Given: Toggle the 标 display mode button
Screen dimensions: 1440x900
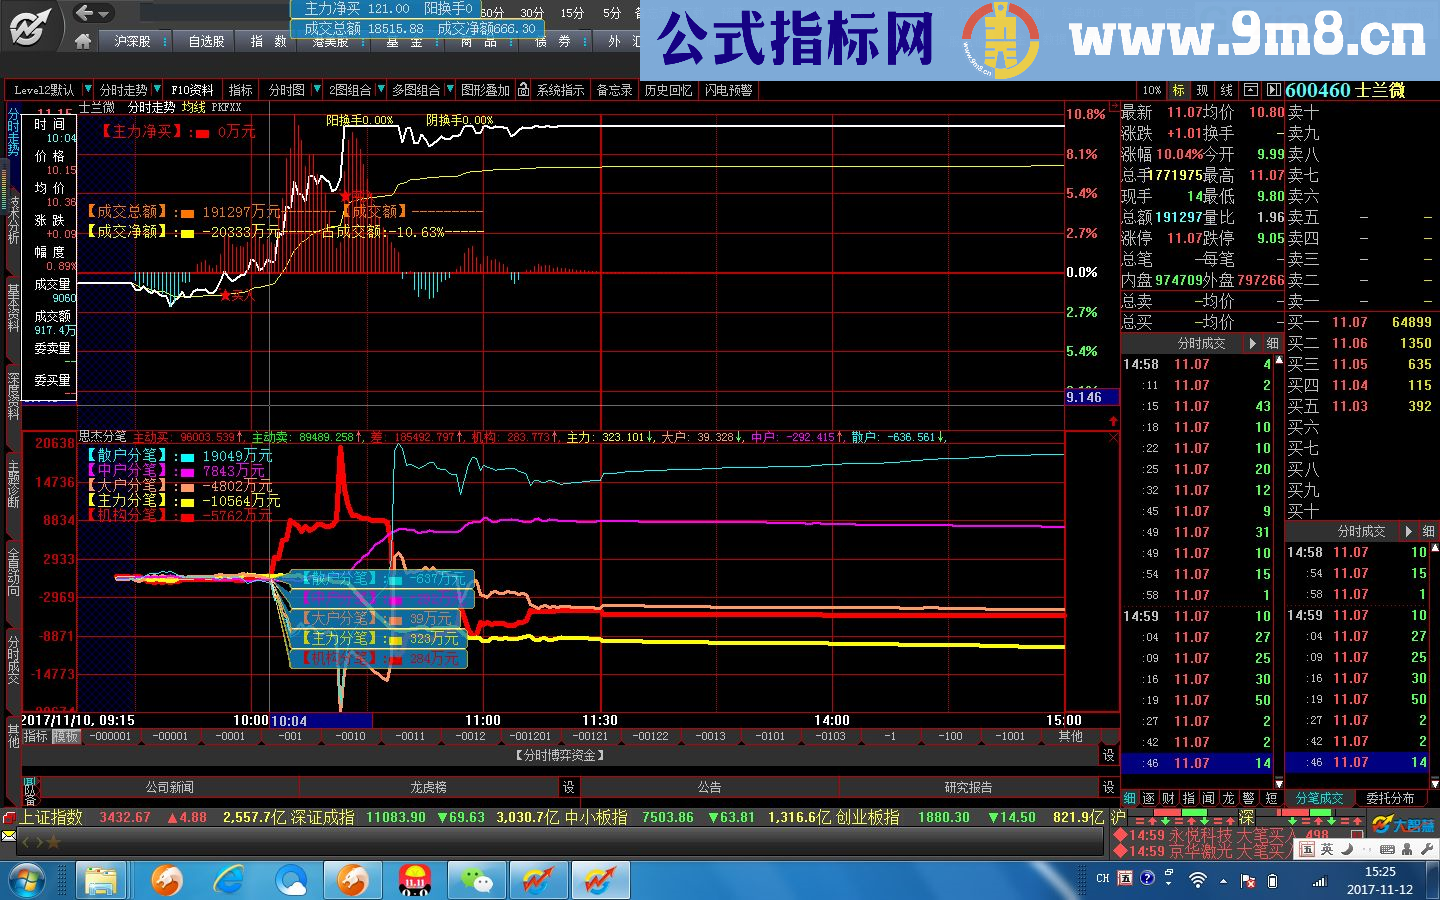Looking at the screenshot, I should pos(1178,90).
